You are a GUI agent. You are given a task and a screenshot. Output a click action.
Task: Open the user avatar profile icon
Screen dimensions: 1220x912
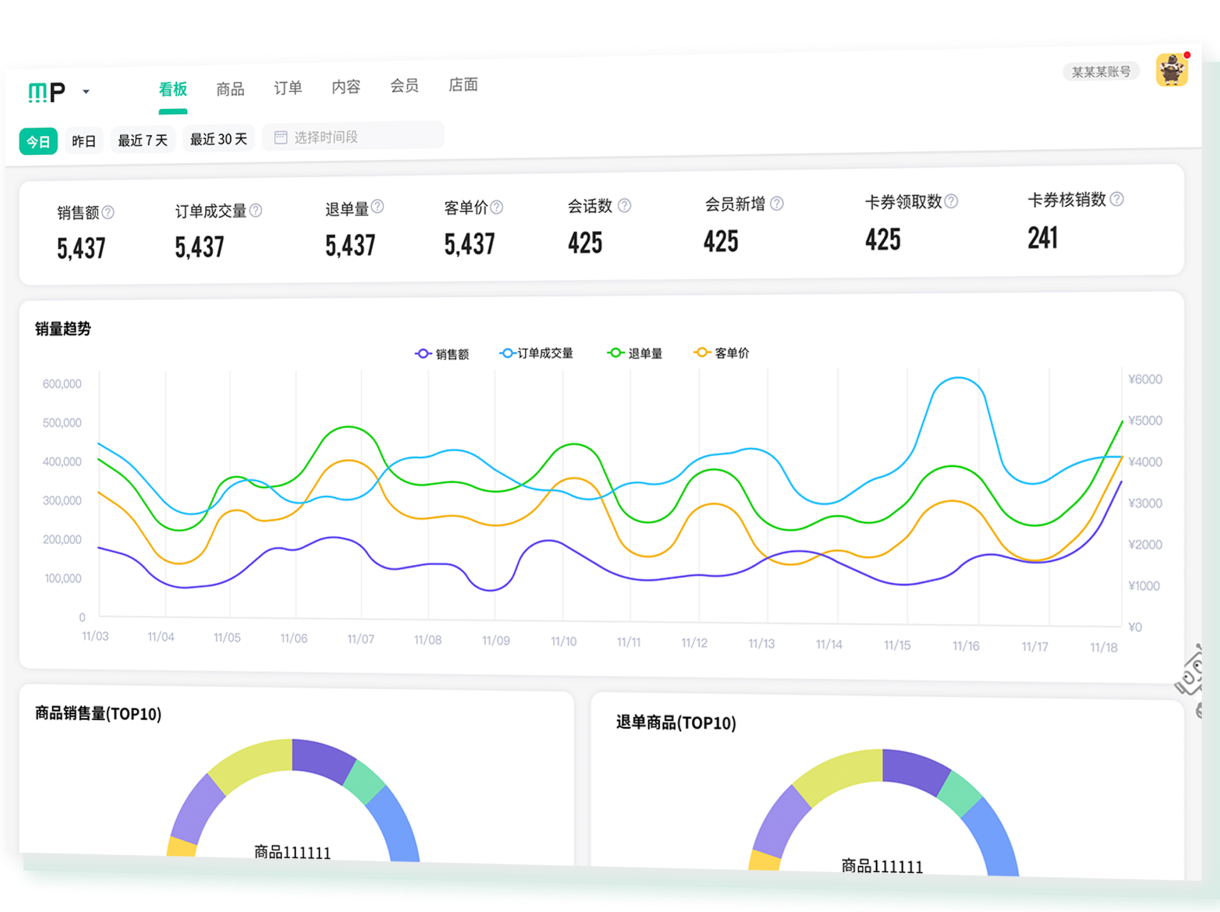(x=1172, y=70)
